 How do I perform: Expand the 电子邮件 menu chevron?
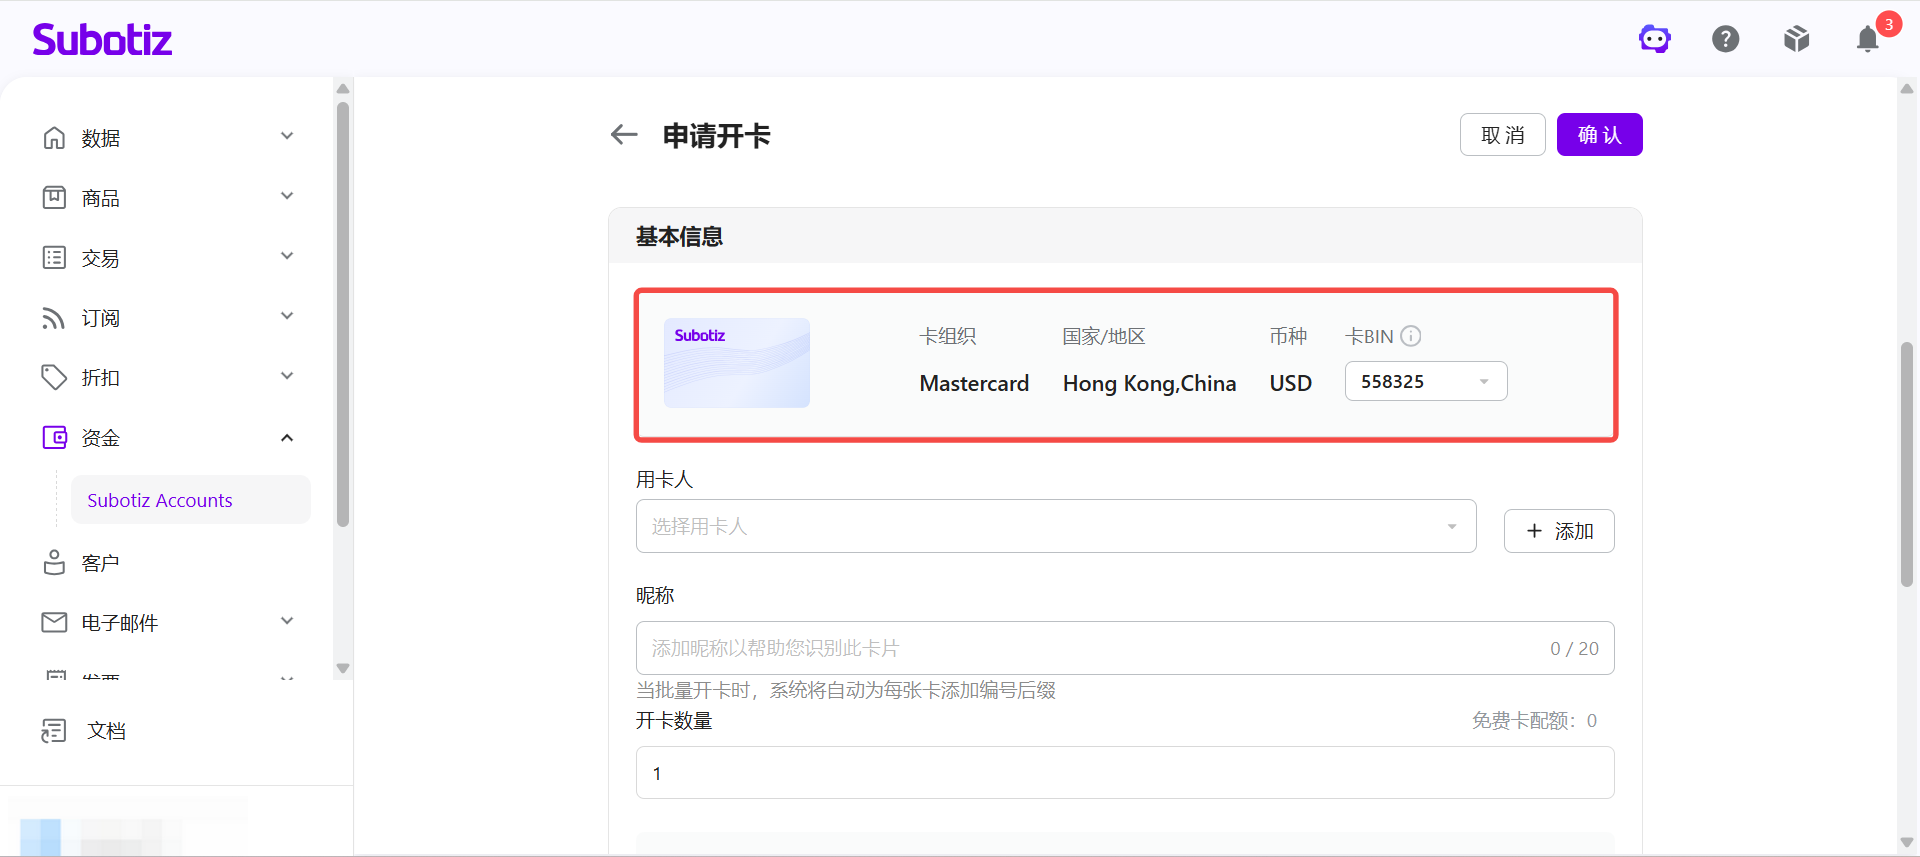click(287, 621)
